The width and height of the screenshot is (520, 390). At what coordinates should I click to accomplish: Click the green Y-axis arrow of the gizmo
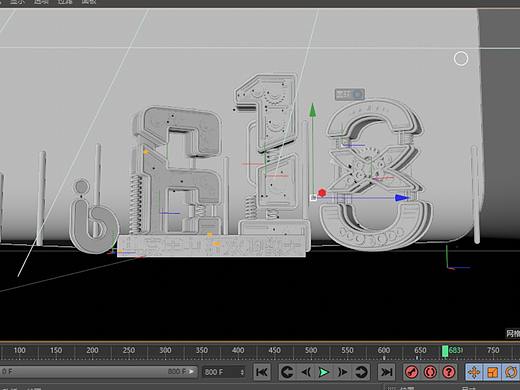(312, 110)
